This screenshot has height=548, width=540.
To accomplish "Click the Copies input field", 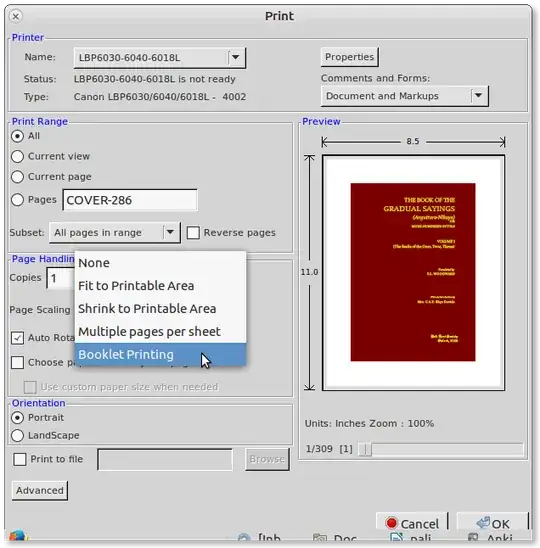I will pyautogui.click(x=60, y=278).
